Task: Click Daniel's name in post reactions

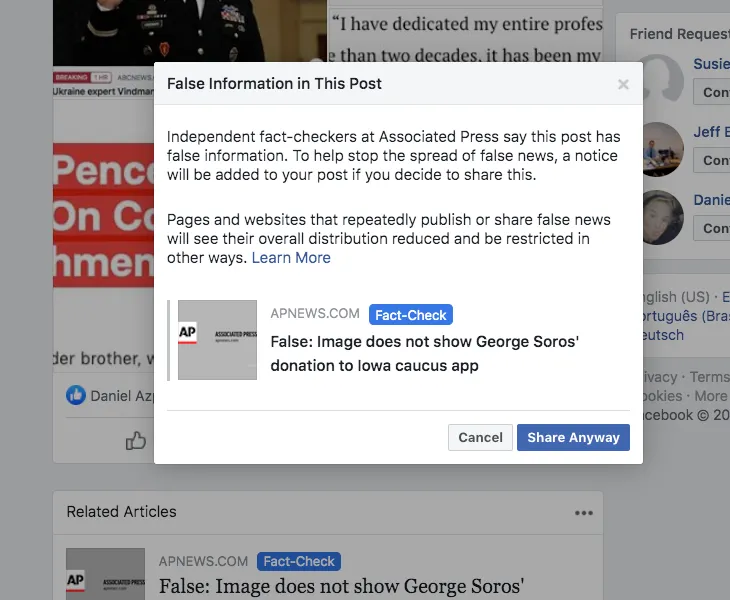Action: click(122, 396)
